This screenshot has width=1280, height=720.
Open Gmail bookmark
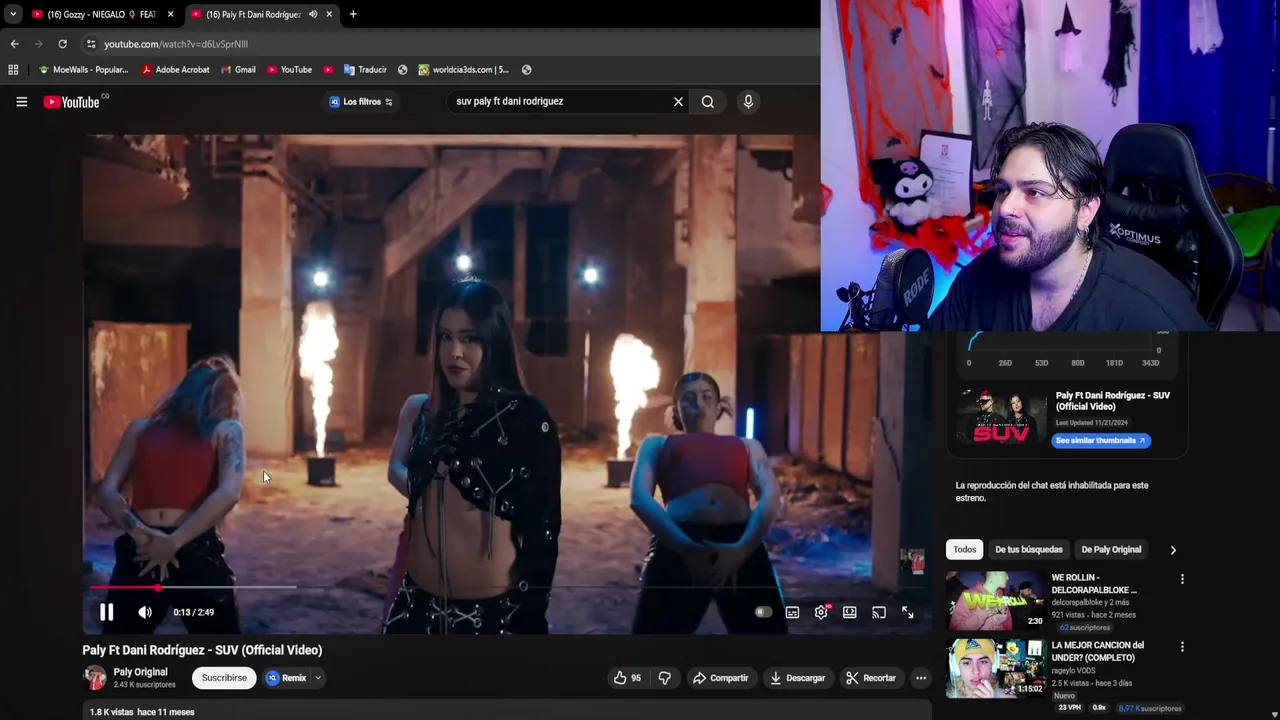pyautogui.click(x=238, y=70)
